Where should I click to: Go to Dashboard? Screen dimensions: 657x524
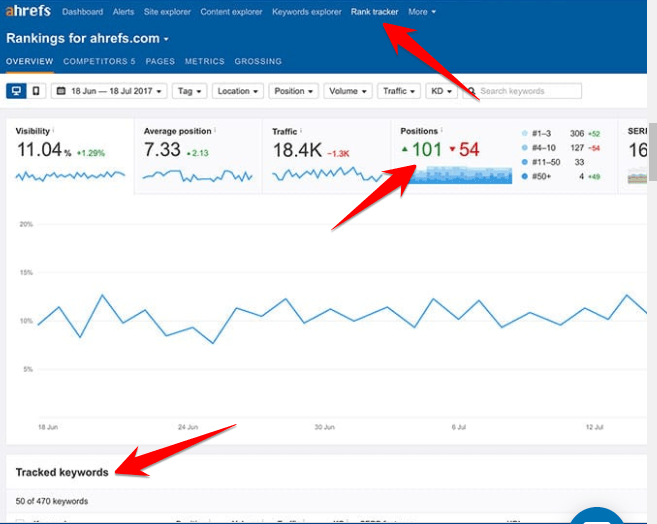pos(83,12)
